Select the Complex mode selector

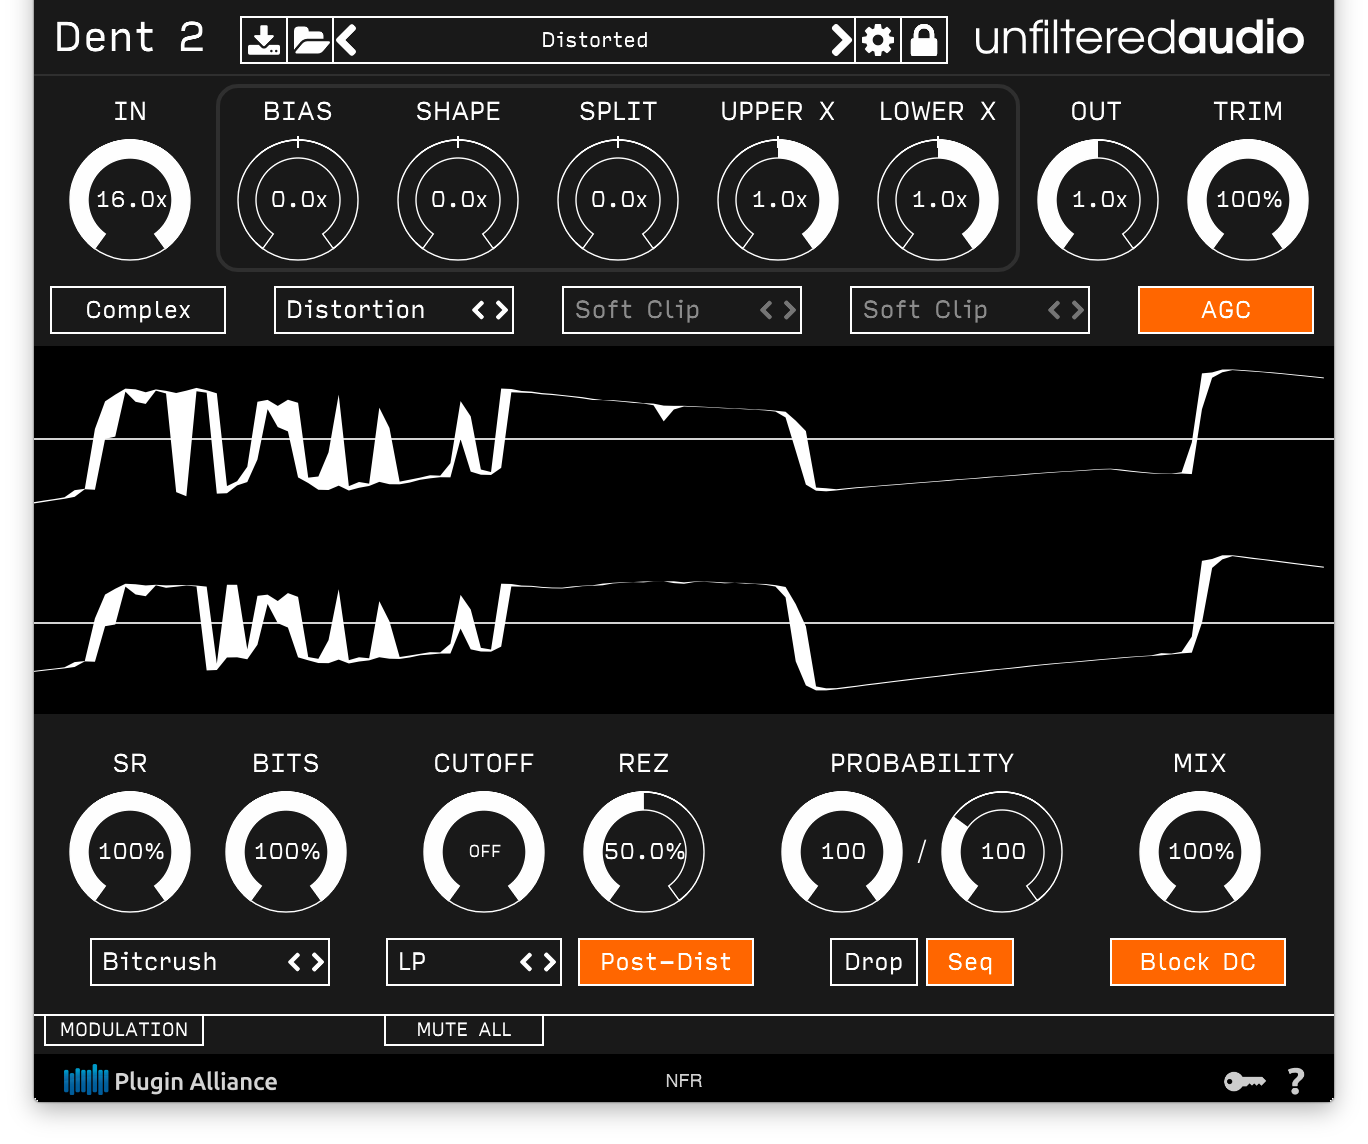(137, 310)
